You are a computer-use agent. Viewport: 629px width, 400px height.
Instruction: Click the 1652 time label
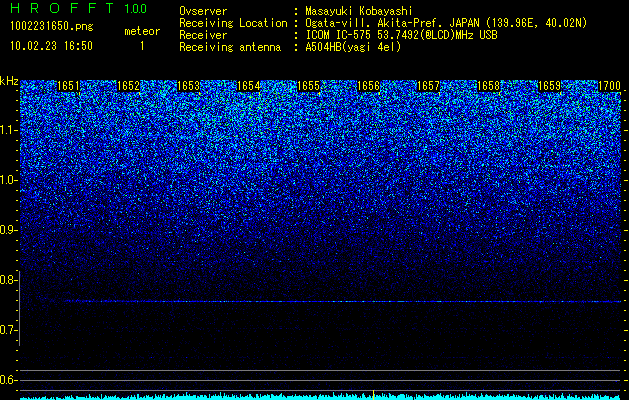128,86
